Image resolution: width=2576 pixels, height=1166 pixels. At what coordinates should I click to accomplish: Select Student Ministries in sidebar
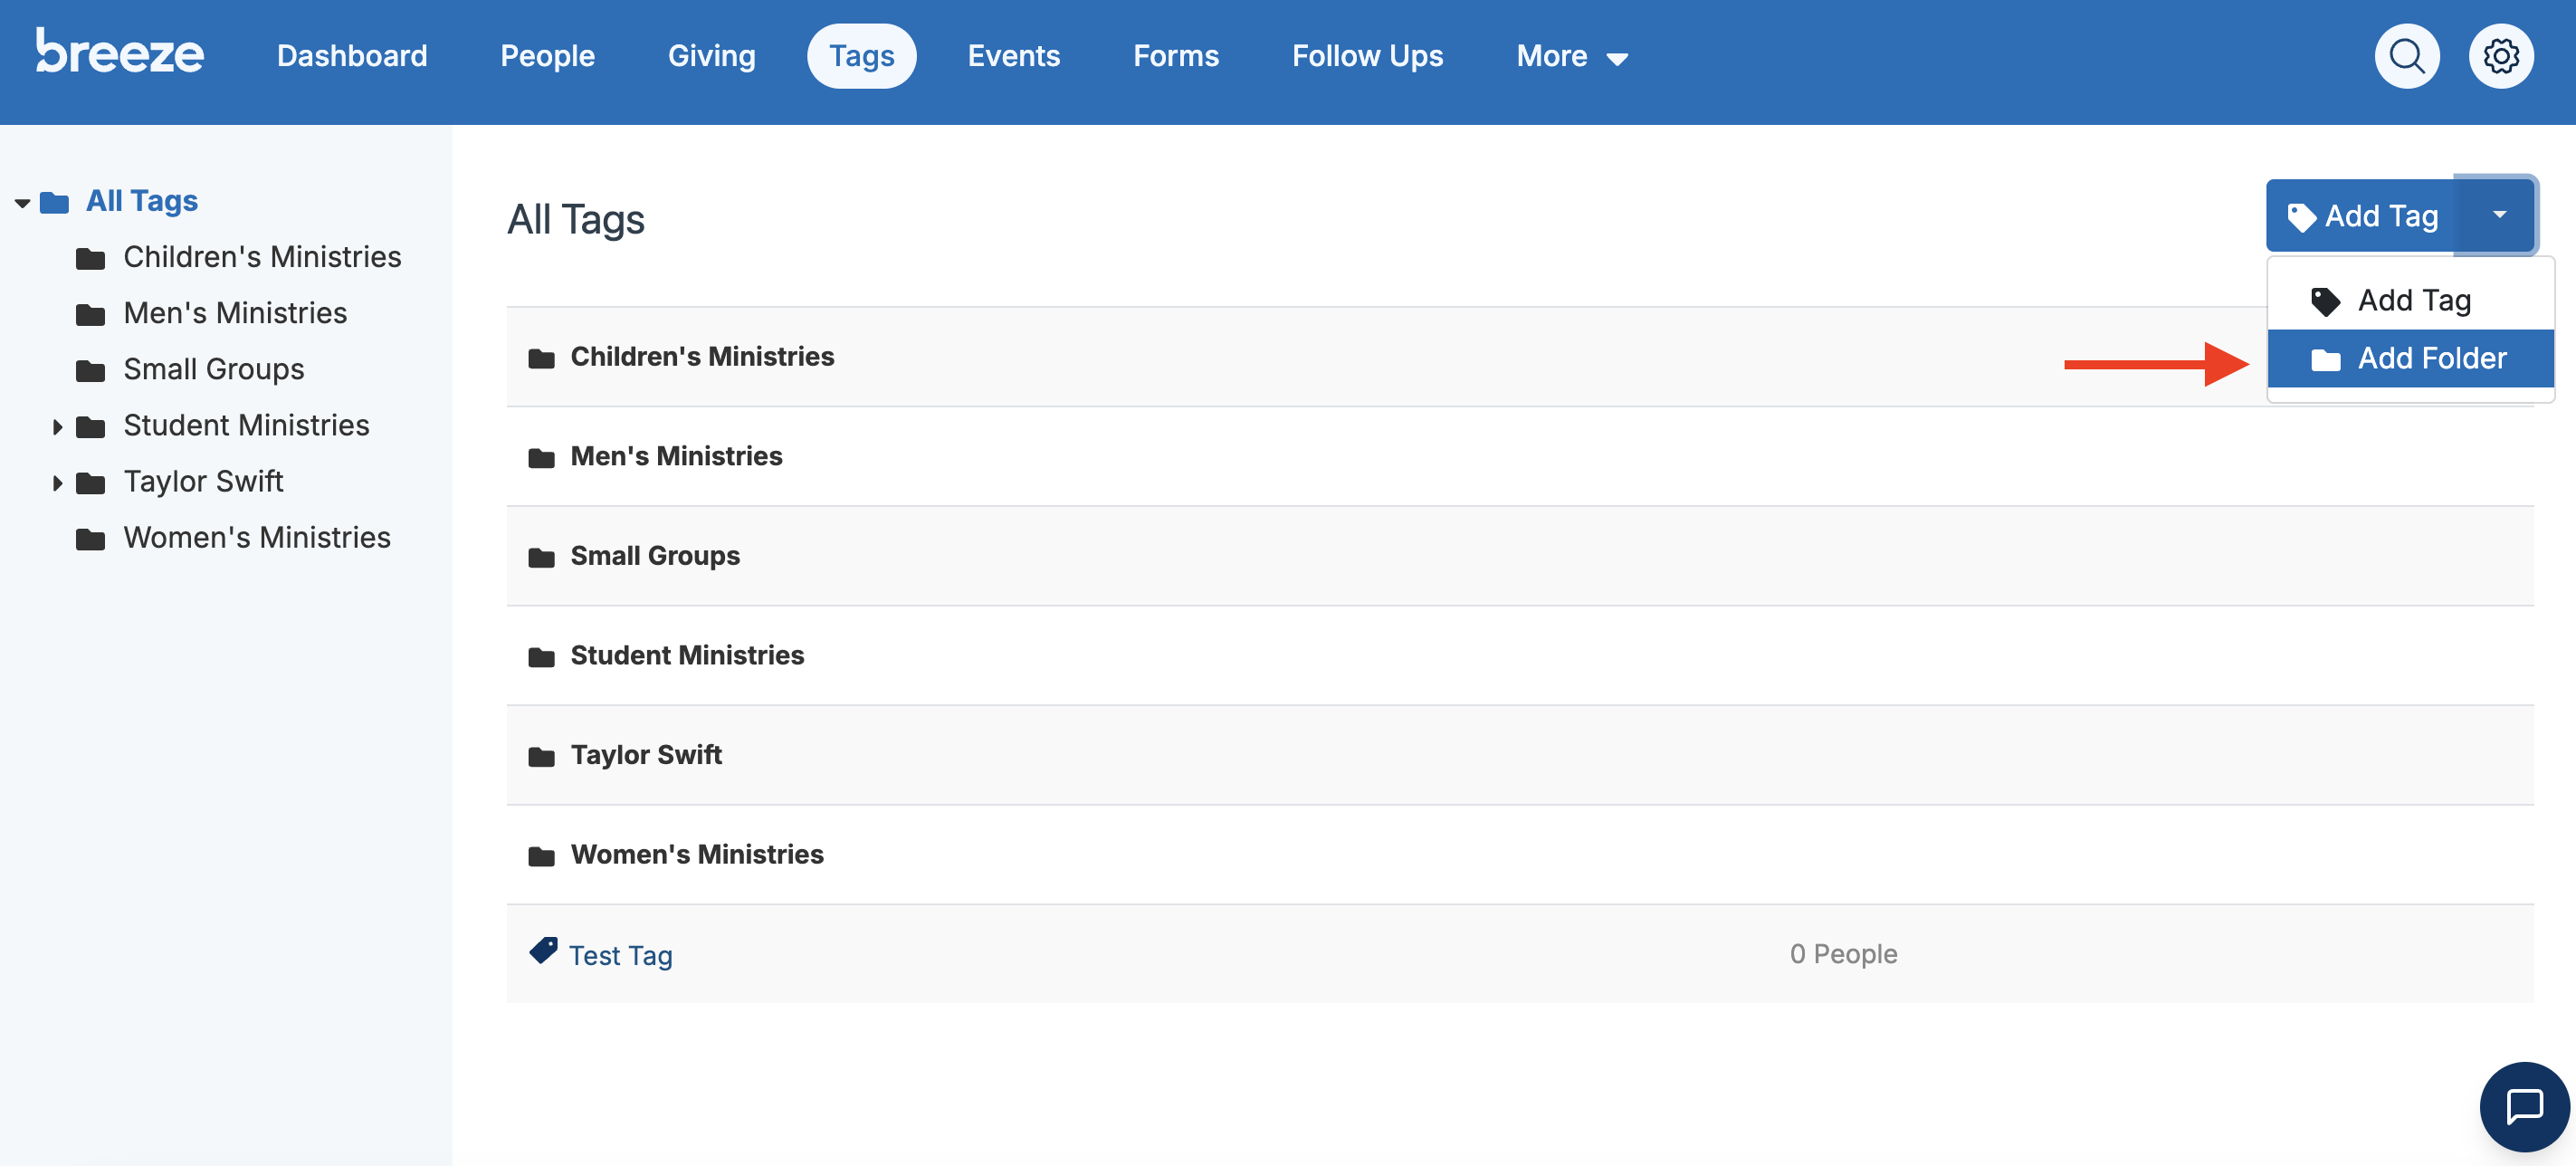point(246,425)
